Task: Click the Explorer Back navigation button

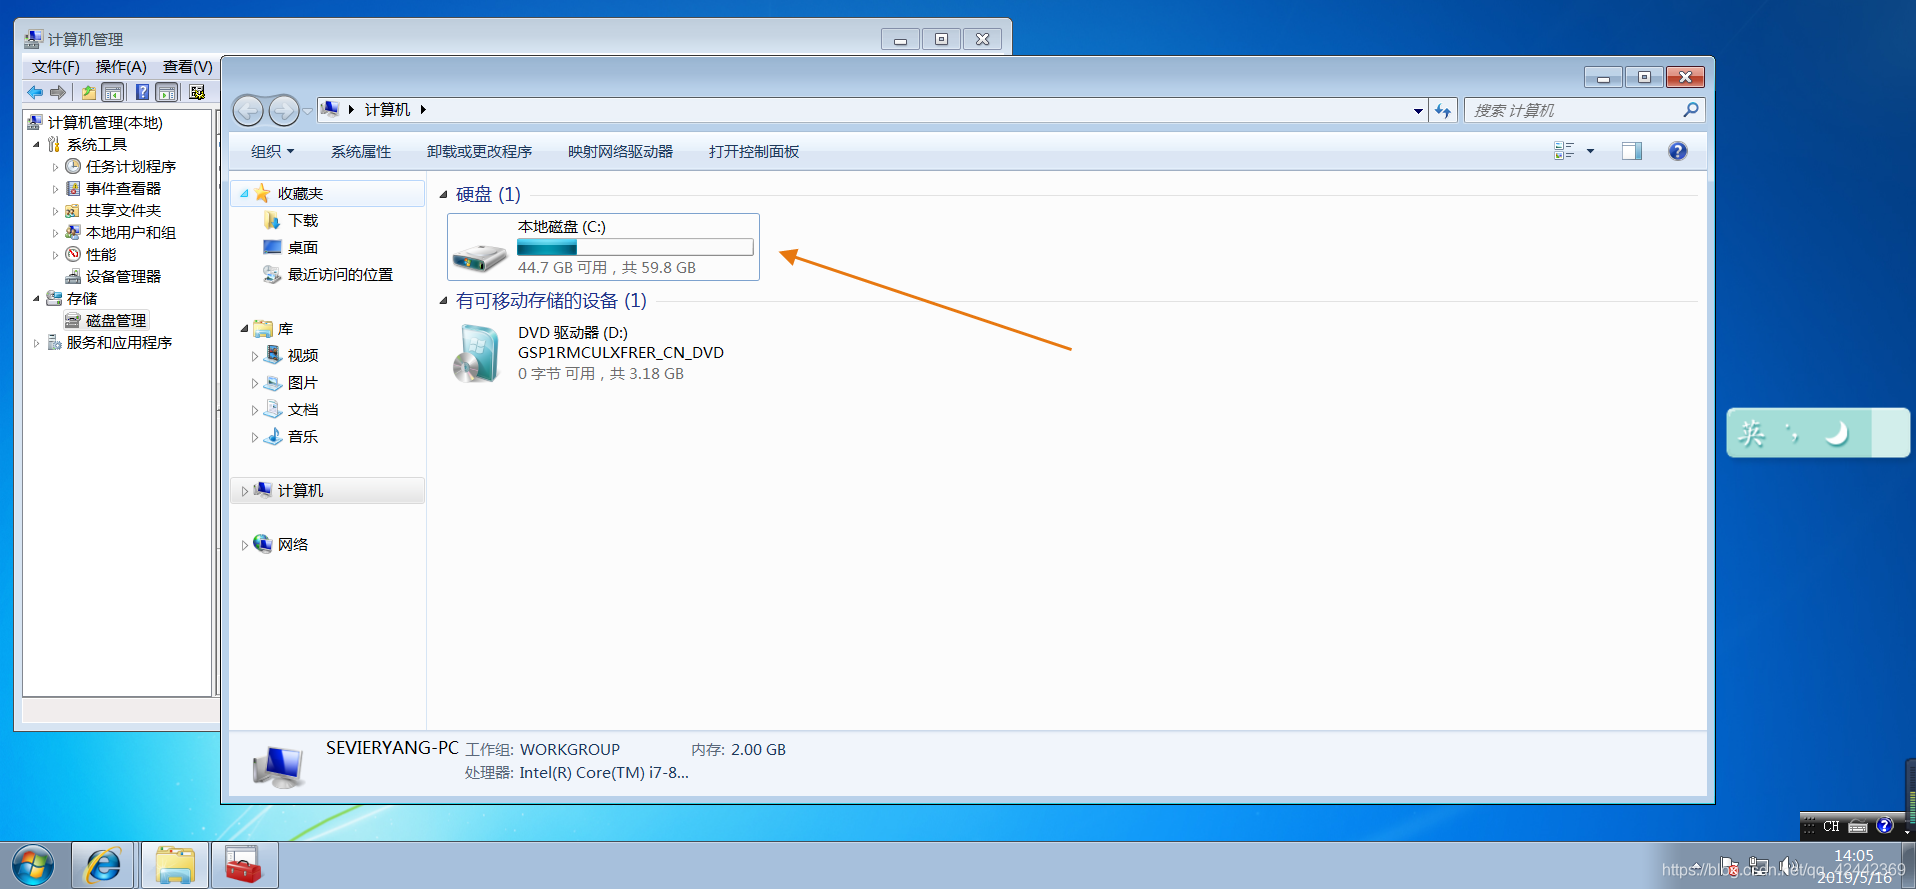Action: click(x=249, y=110)
